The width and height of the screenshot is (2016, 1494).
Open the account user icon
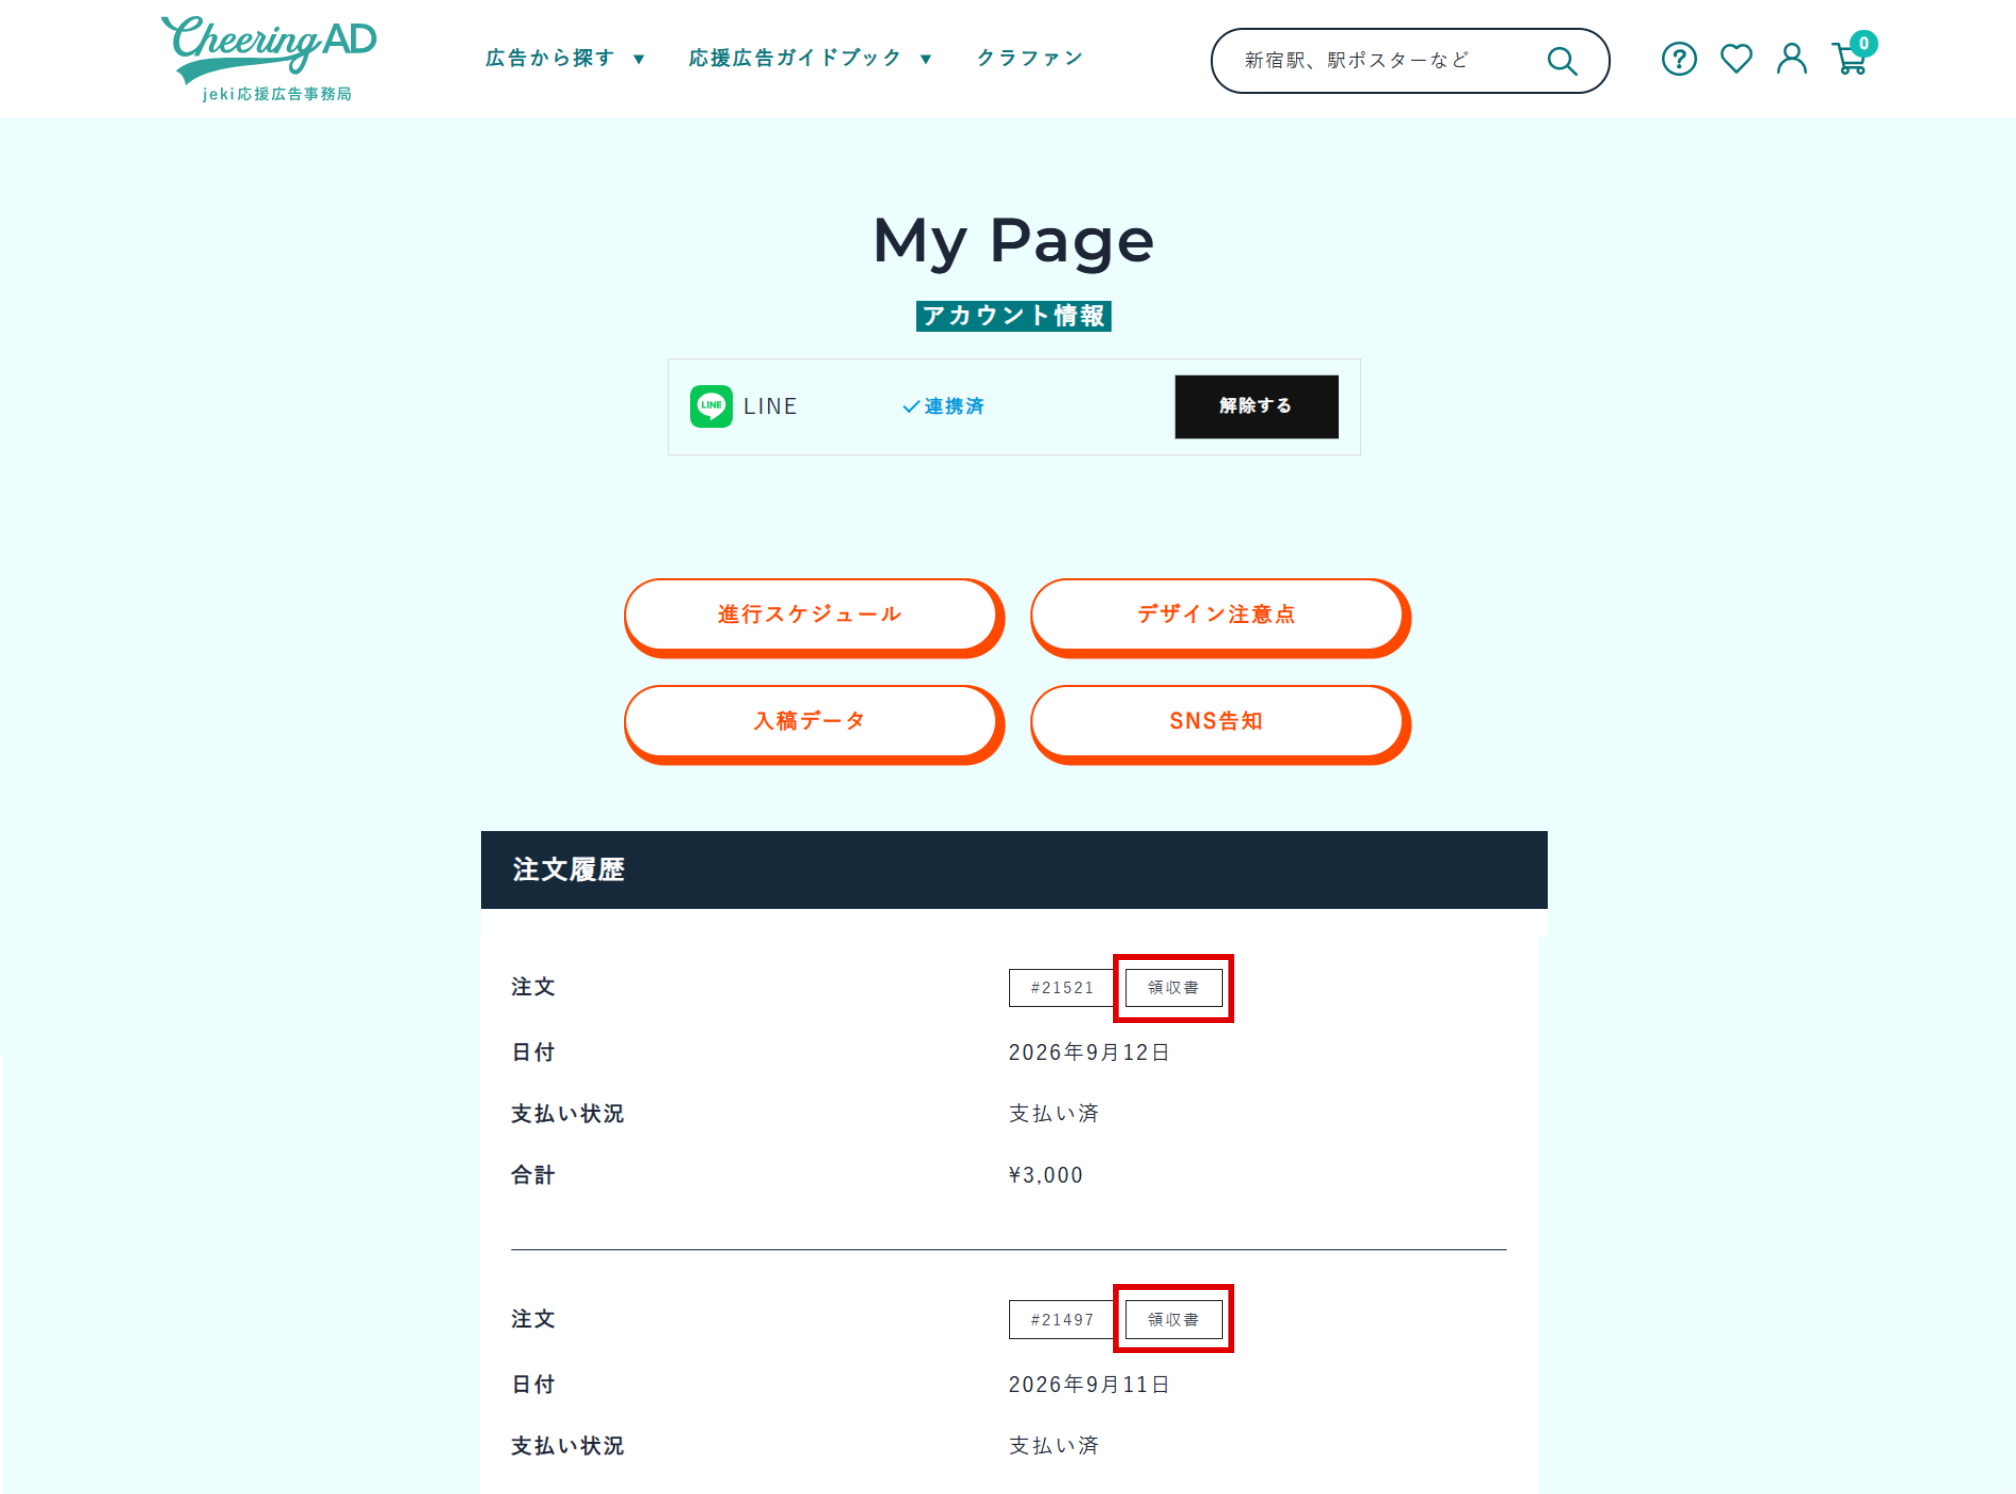1791,59
